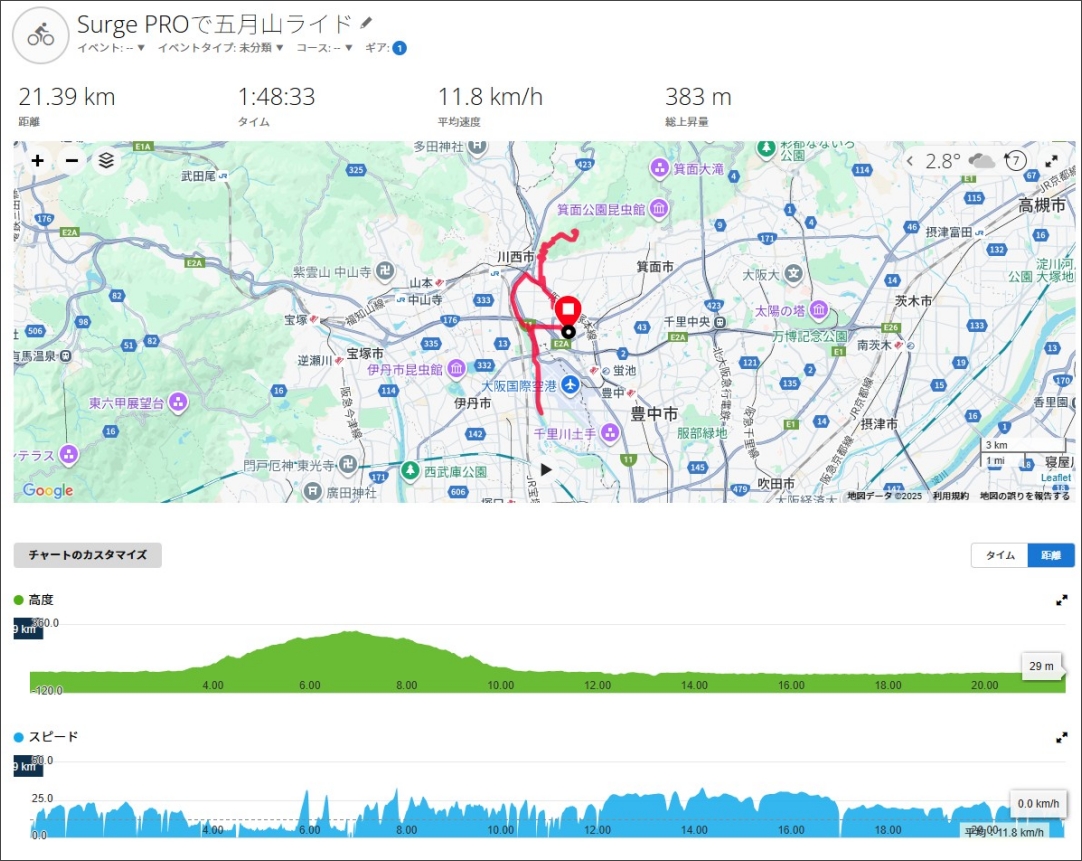Image resolution: width=1082 pixels, height=861 pixels.
Task: Click the 太陽の塔 map pin
Action: pyautogui.click(x=819, y=310)
